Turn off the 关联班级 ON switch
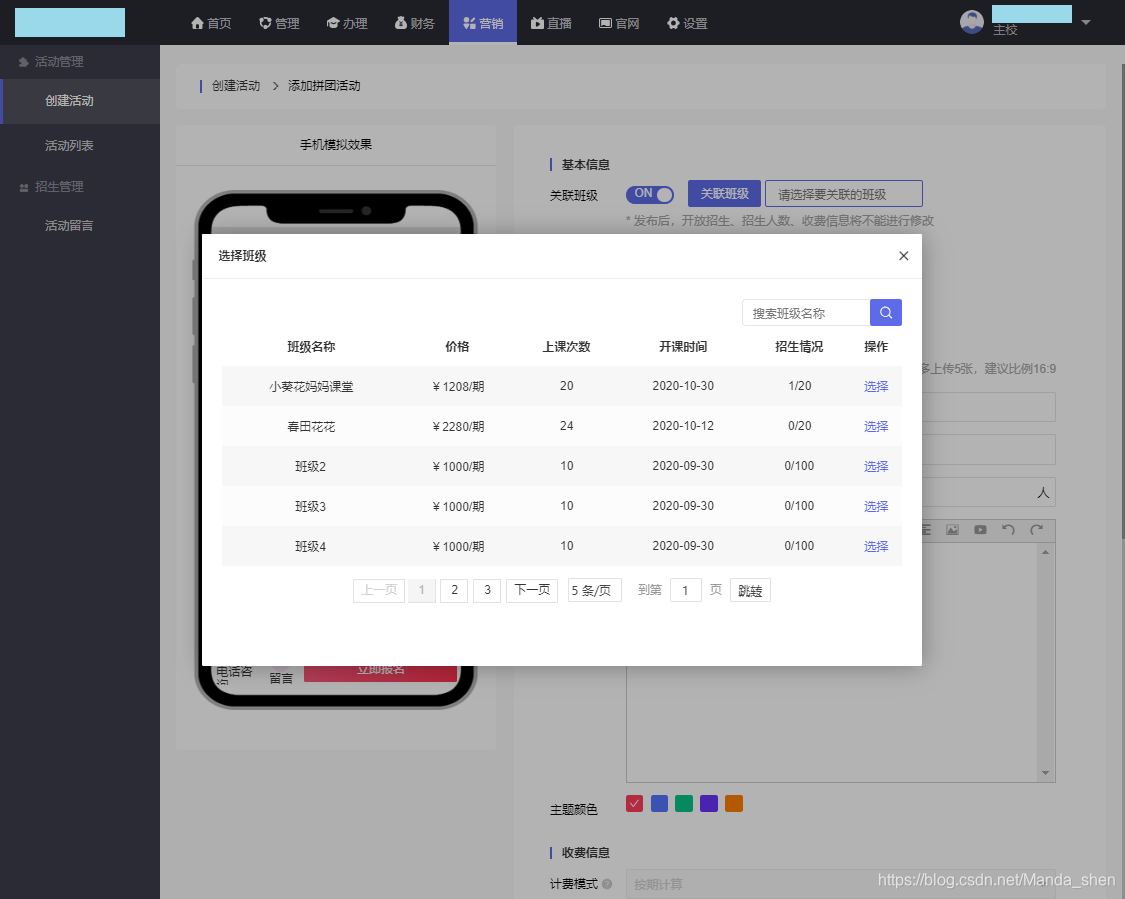Image resolution: width=1125 pixels, height=899 pixels. pyautogui.click(x=650, y=194)
